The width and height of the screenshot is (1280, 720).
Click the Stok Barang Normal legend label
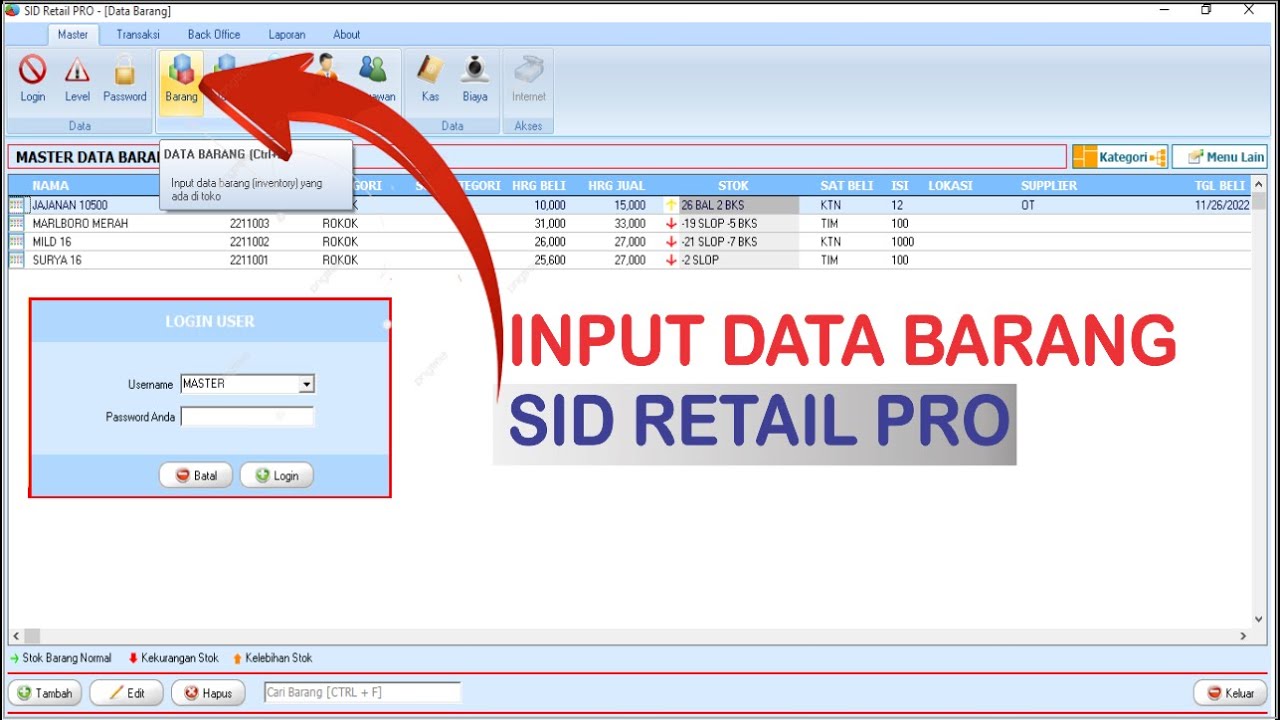coord(67,658)
